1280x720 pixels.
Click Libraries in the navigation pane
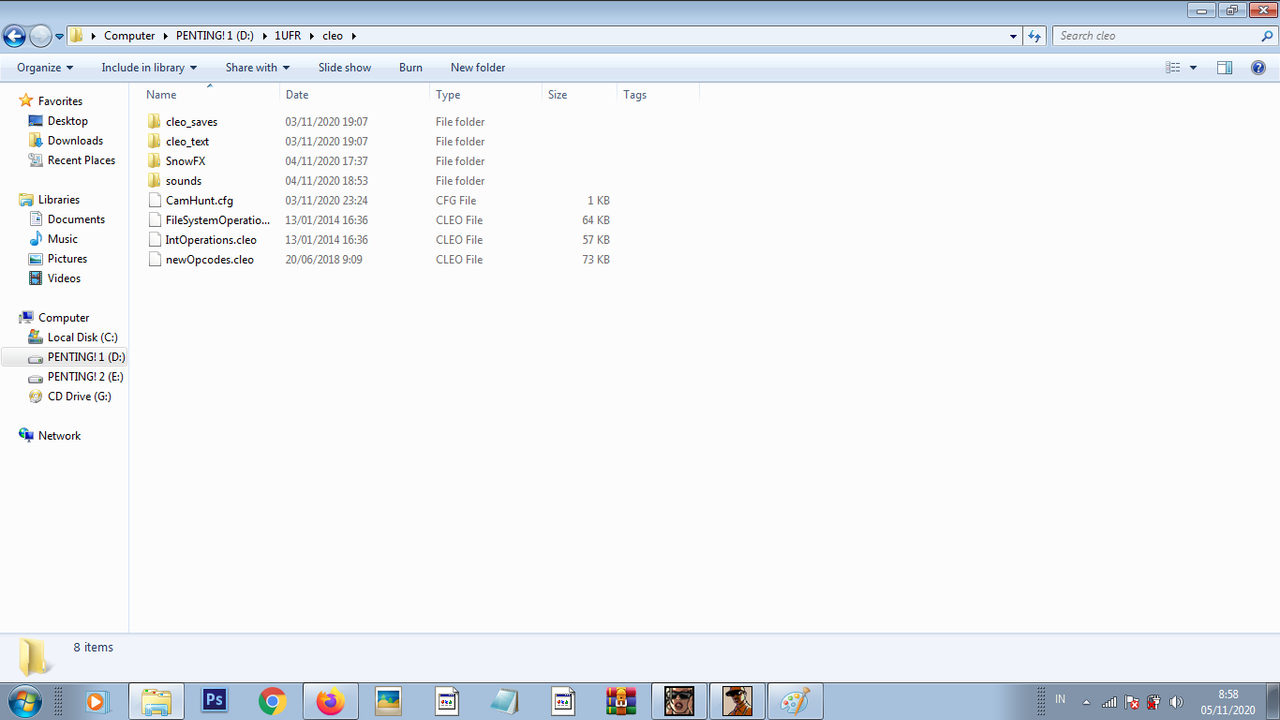coord(58,200)
